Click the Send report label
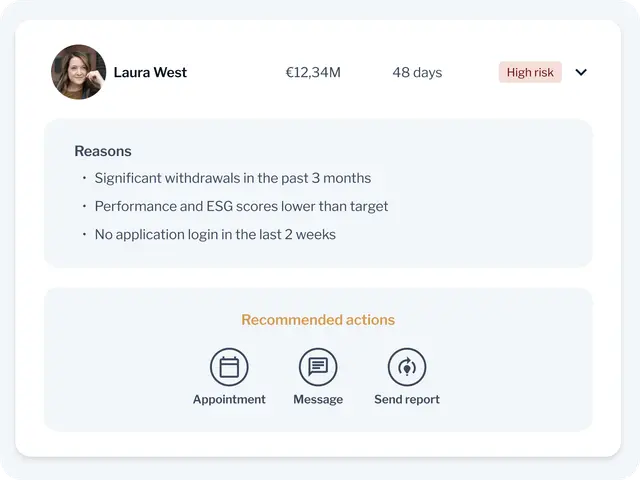The height and width of the screenshot is (480, 640). point(407,400)
